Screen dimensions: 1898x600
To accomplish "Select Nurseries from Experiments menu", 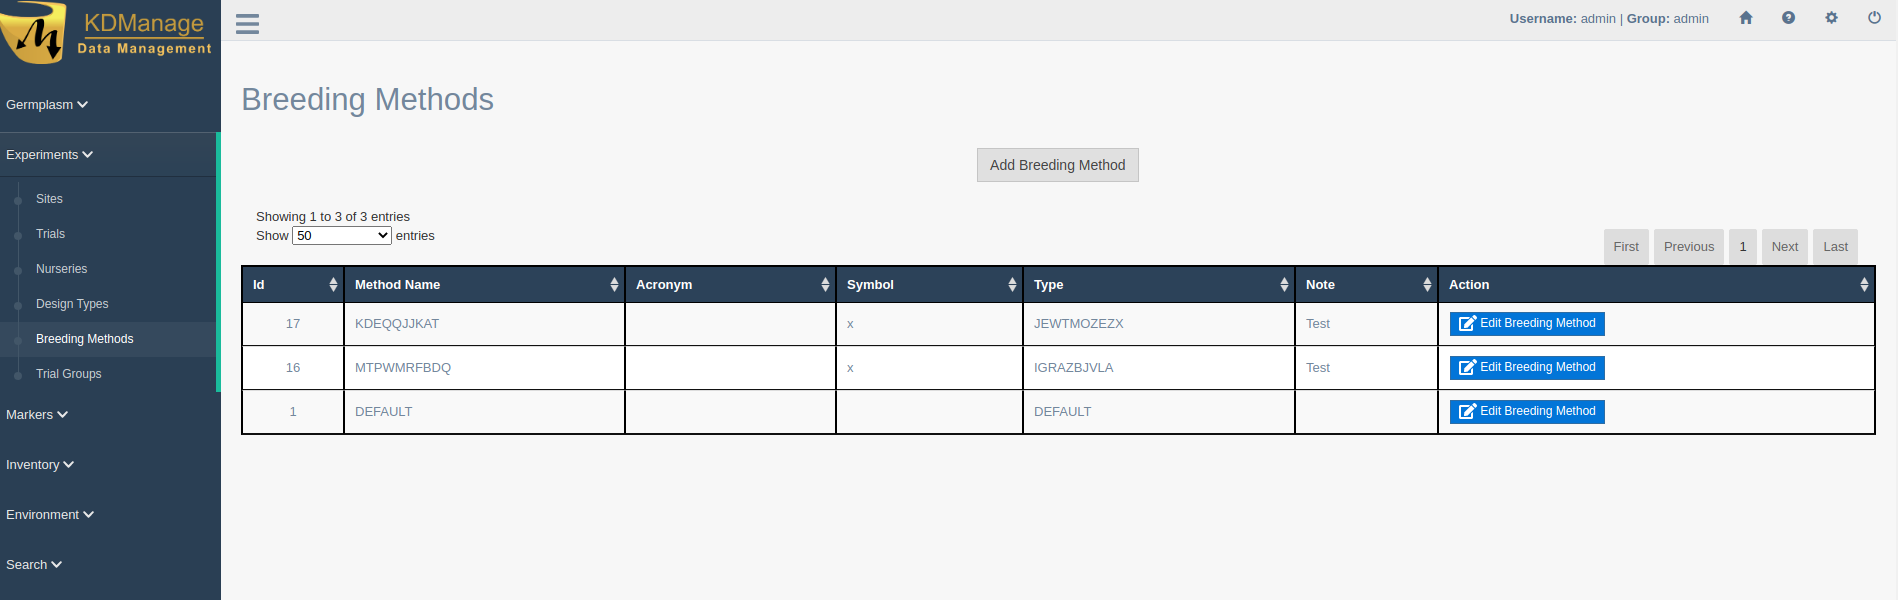I will 61,269.
